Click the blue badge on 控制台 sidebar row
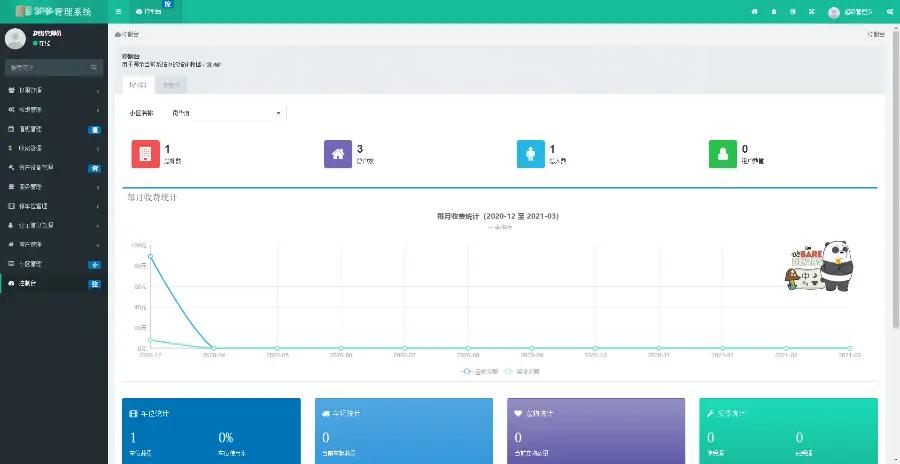This screenshot has width=900, height=464. coord(95,284)
